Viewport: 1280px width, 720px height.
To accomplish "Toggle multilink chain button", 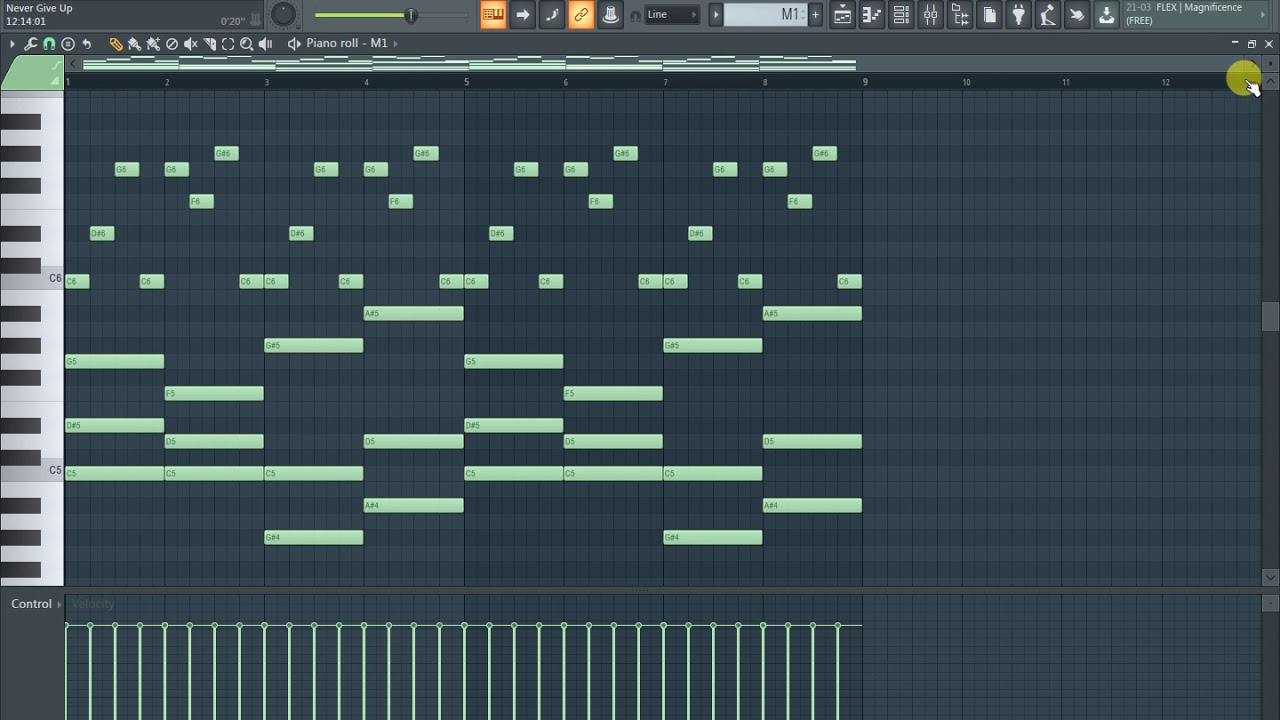I will click(x=581, y=14).
